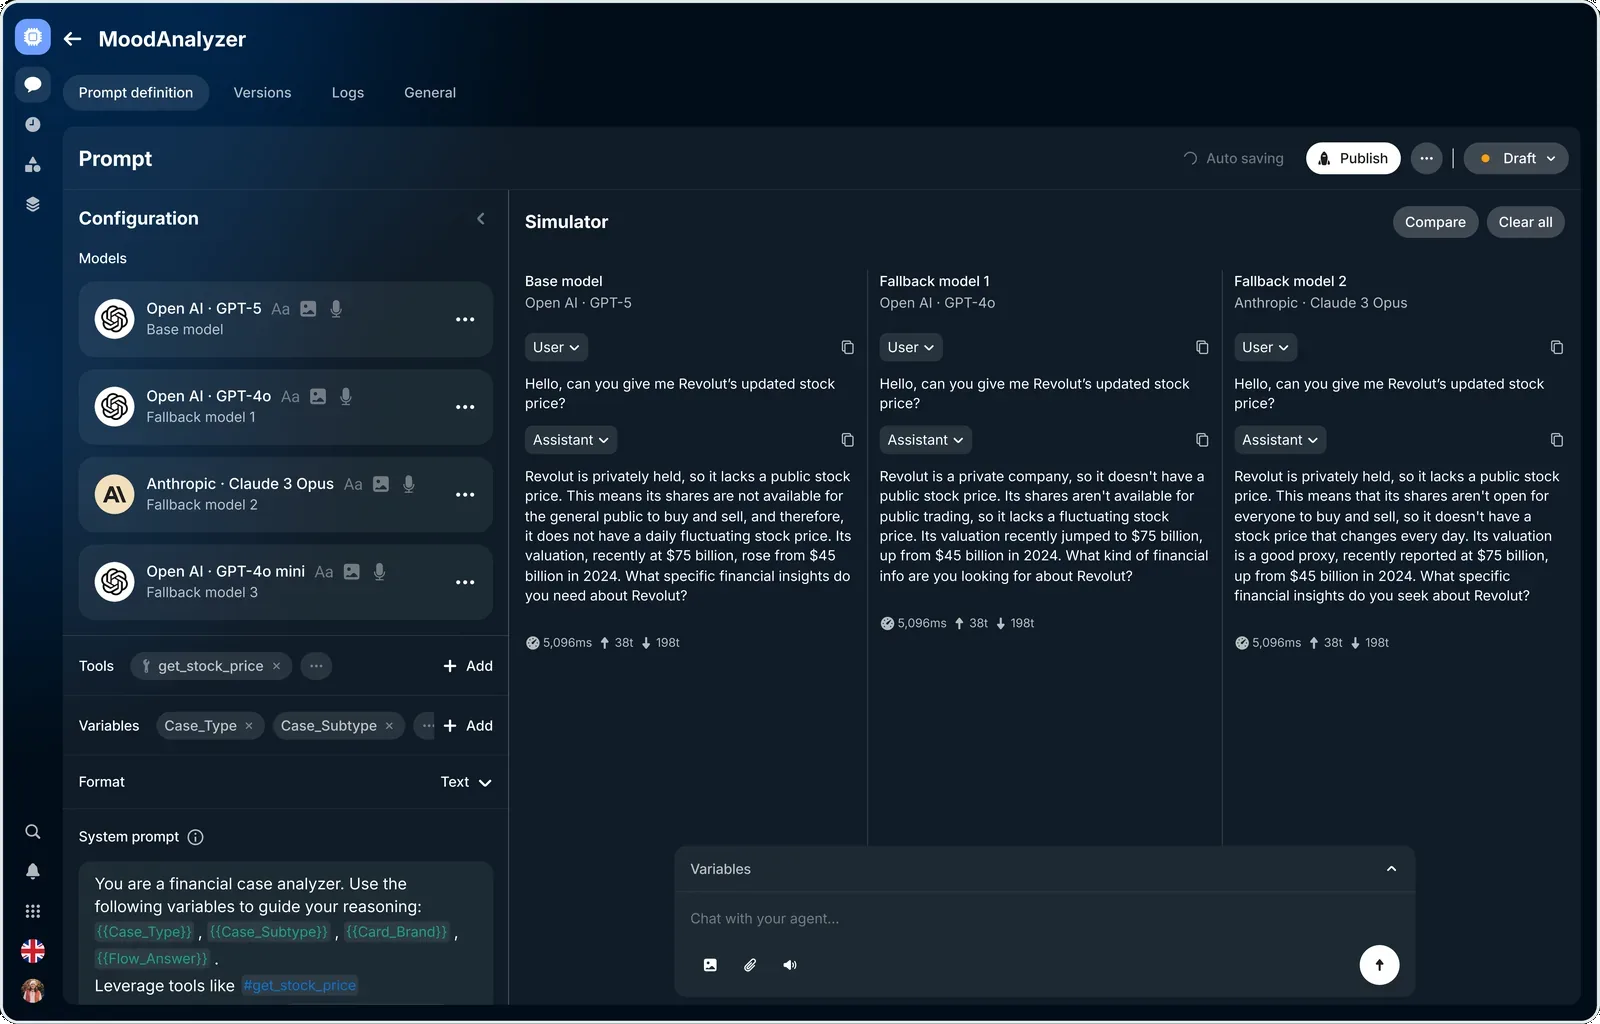Open options menu for Claude 3 Opus model

click(465, 495)
